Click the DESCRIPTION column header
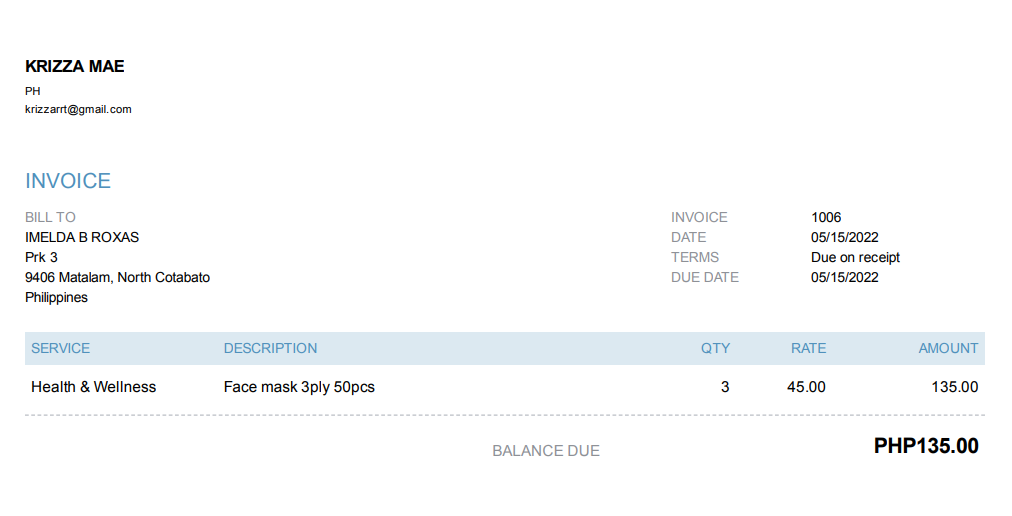 [x=270, y=348]
